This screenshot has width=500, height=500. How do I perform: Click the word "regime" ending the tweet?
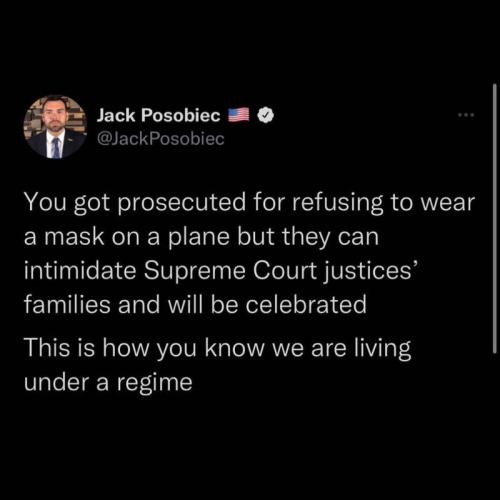[x=155, y=383]
